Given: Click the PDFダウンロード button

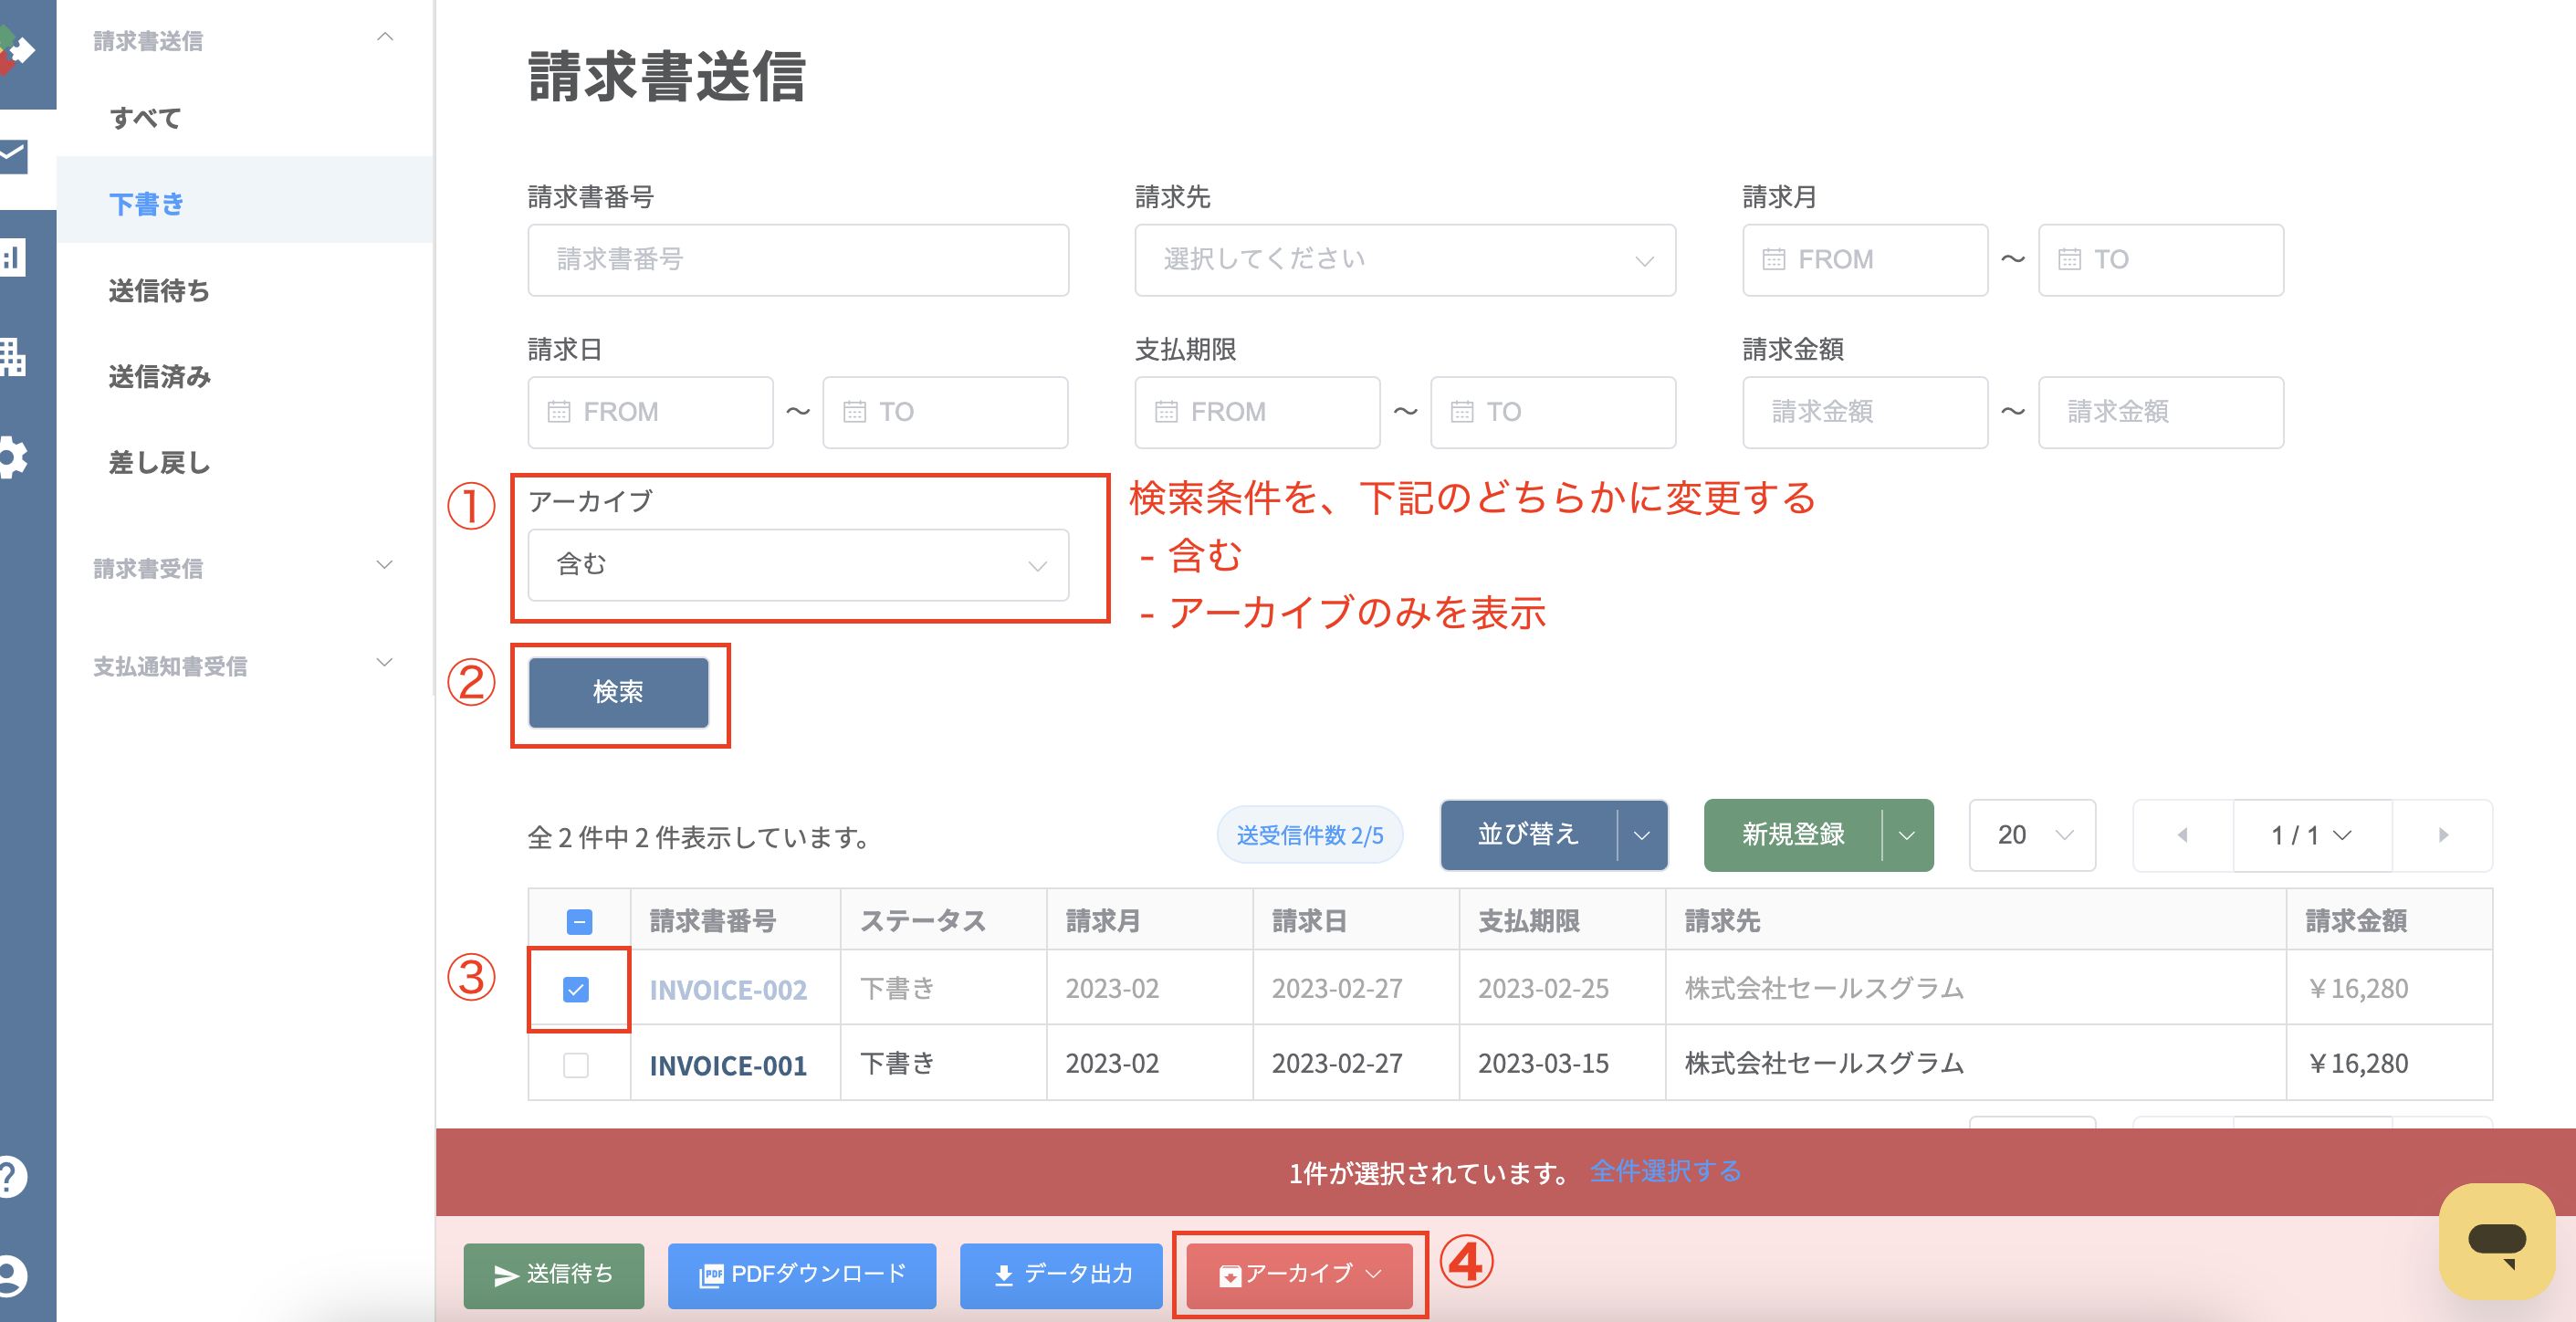Looking at the screenshot, I should click(802, 1275).
